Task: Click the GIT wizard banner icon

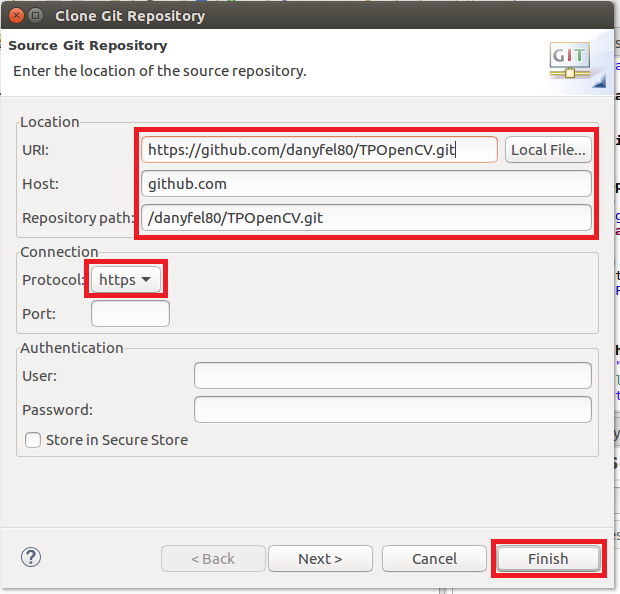Action: tap(570, 60)
